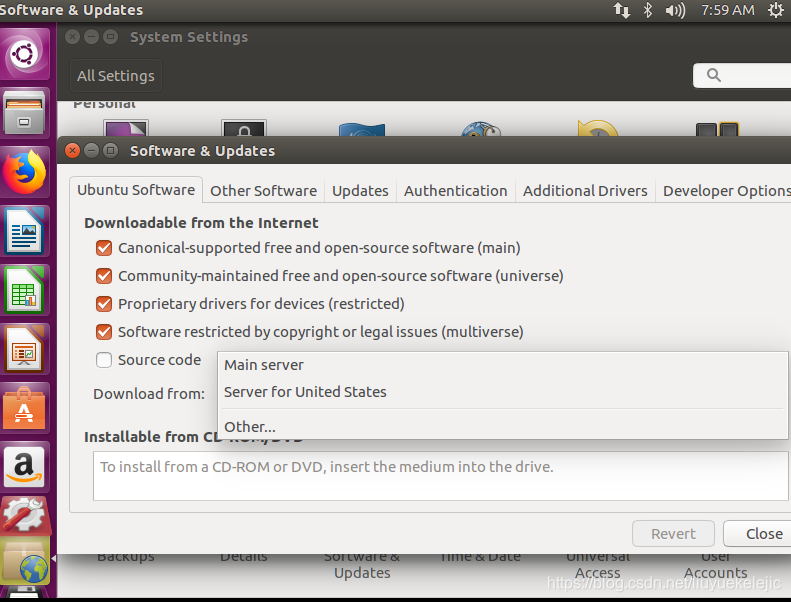The image size is (791, 602).
Task: Maximize the Software & Updates window
Action: [x=110, y=150]
